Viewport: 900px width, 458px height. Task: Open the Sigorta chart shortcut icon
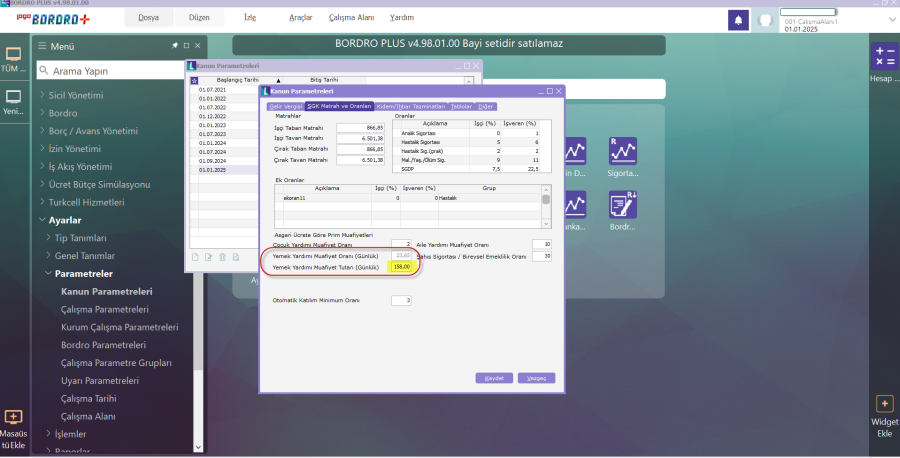[x=623, y=151]
